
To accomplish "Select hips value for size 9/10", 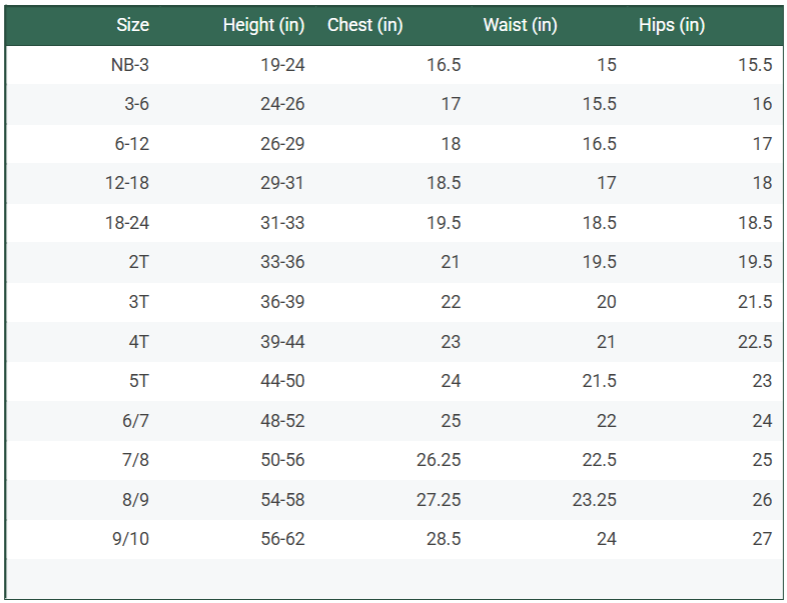I will tap(762, 539).
